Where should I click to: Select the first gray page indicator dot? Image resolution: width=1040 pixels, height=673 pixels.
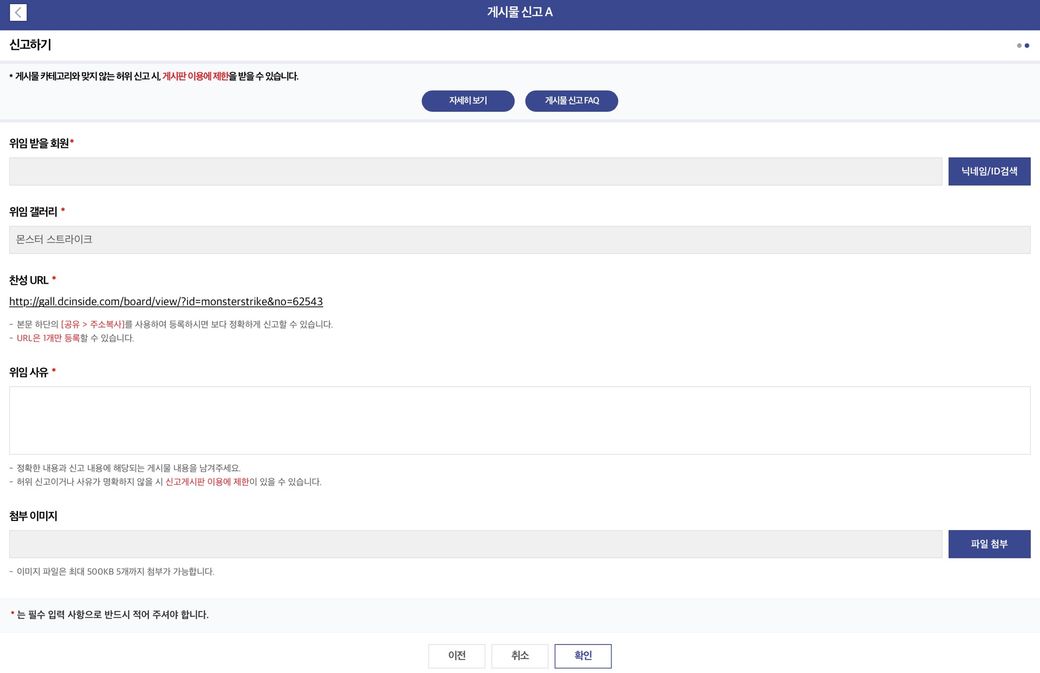coord(1019,46)
